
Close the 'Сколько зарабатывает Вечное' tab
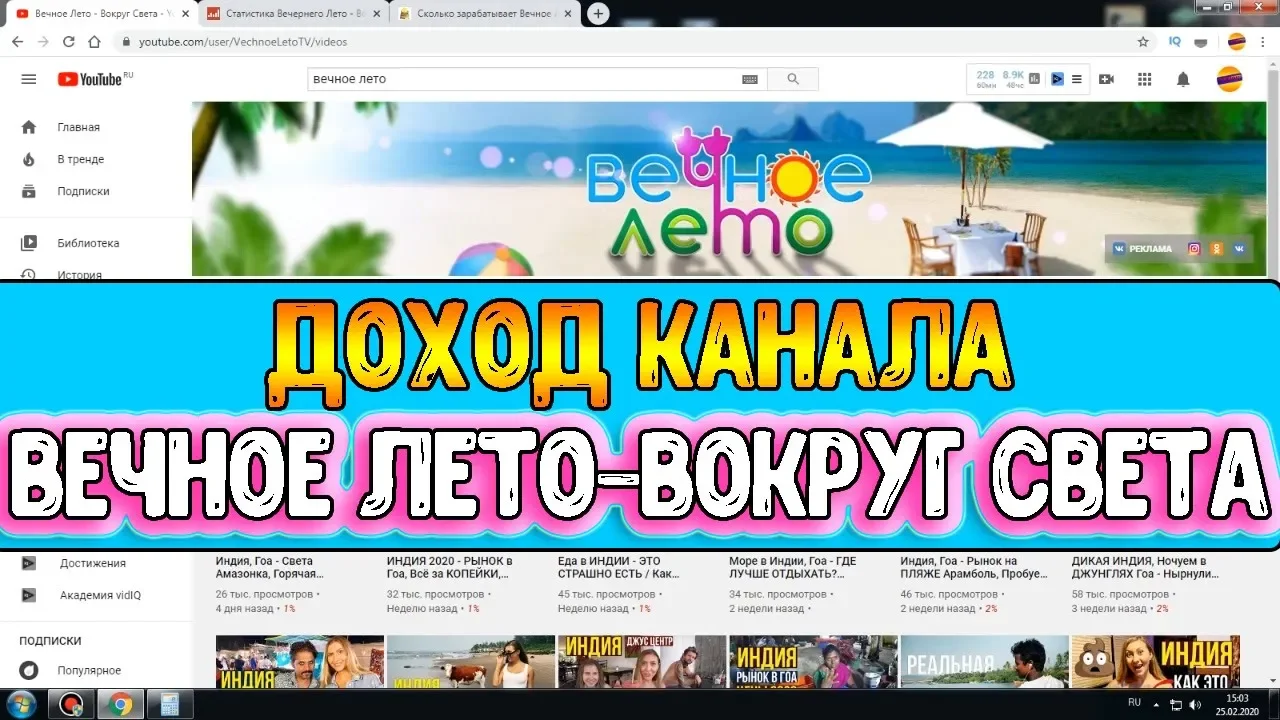click(x=566, y=14)
